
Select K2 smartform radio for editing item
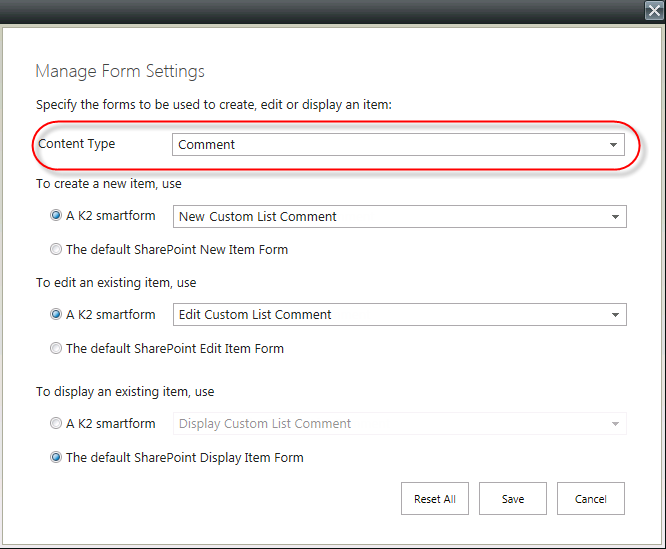[56, 314]
